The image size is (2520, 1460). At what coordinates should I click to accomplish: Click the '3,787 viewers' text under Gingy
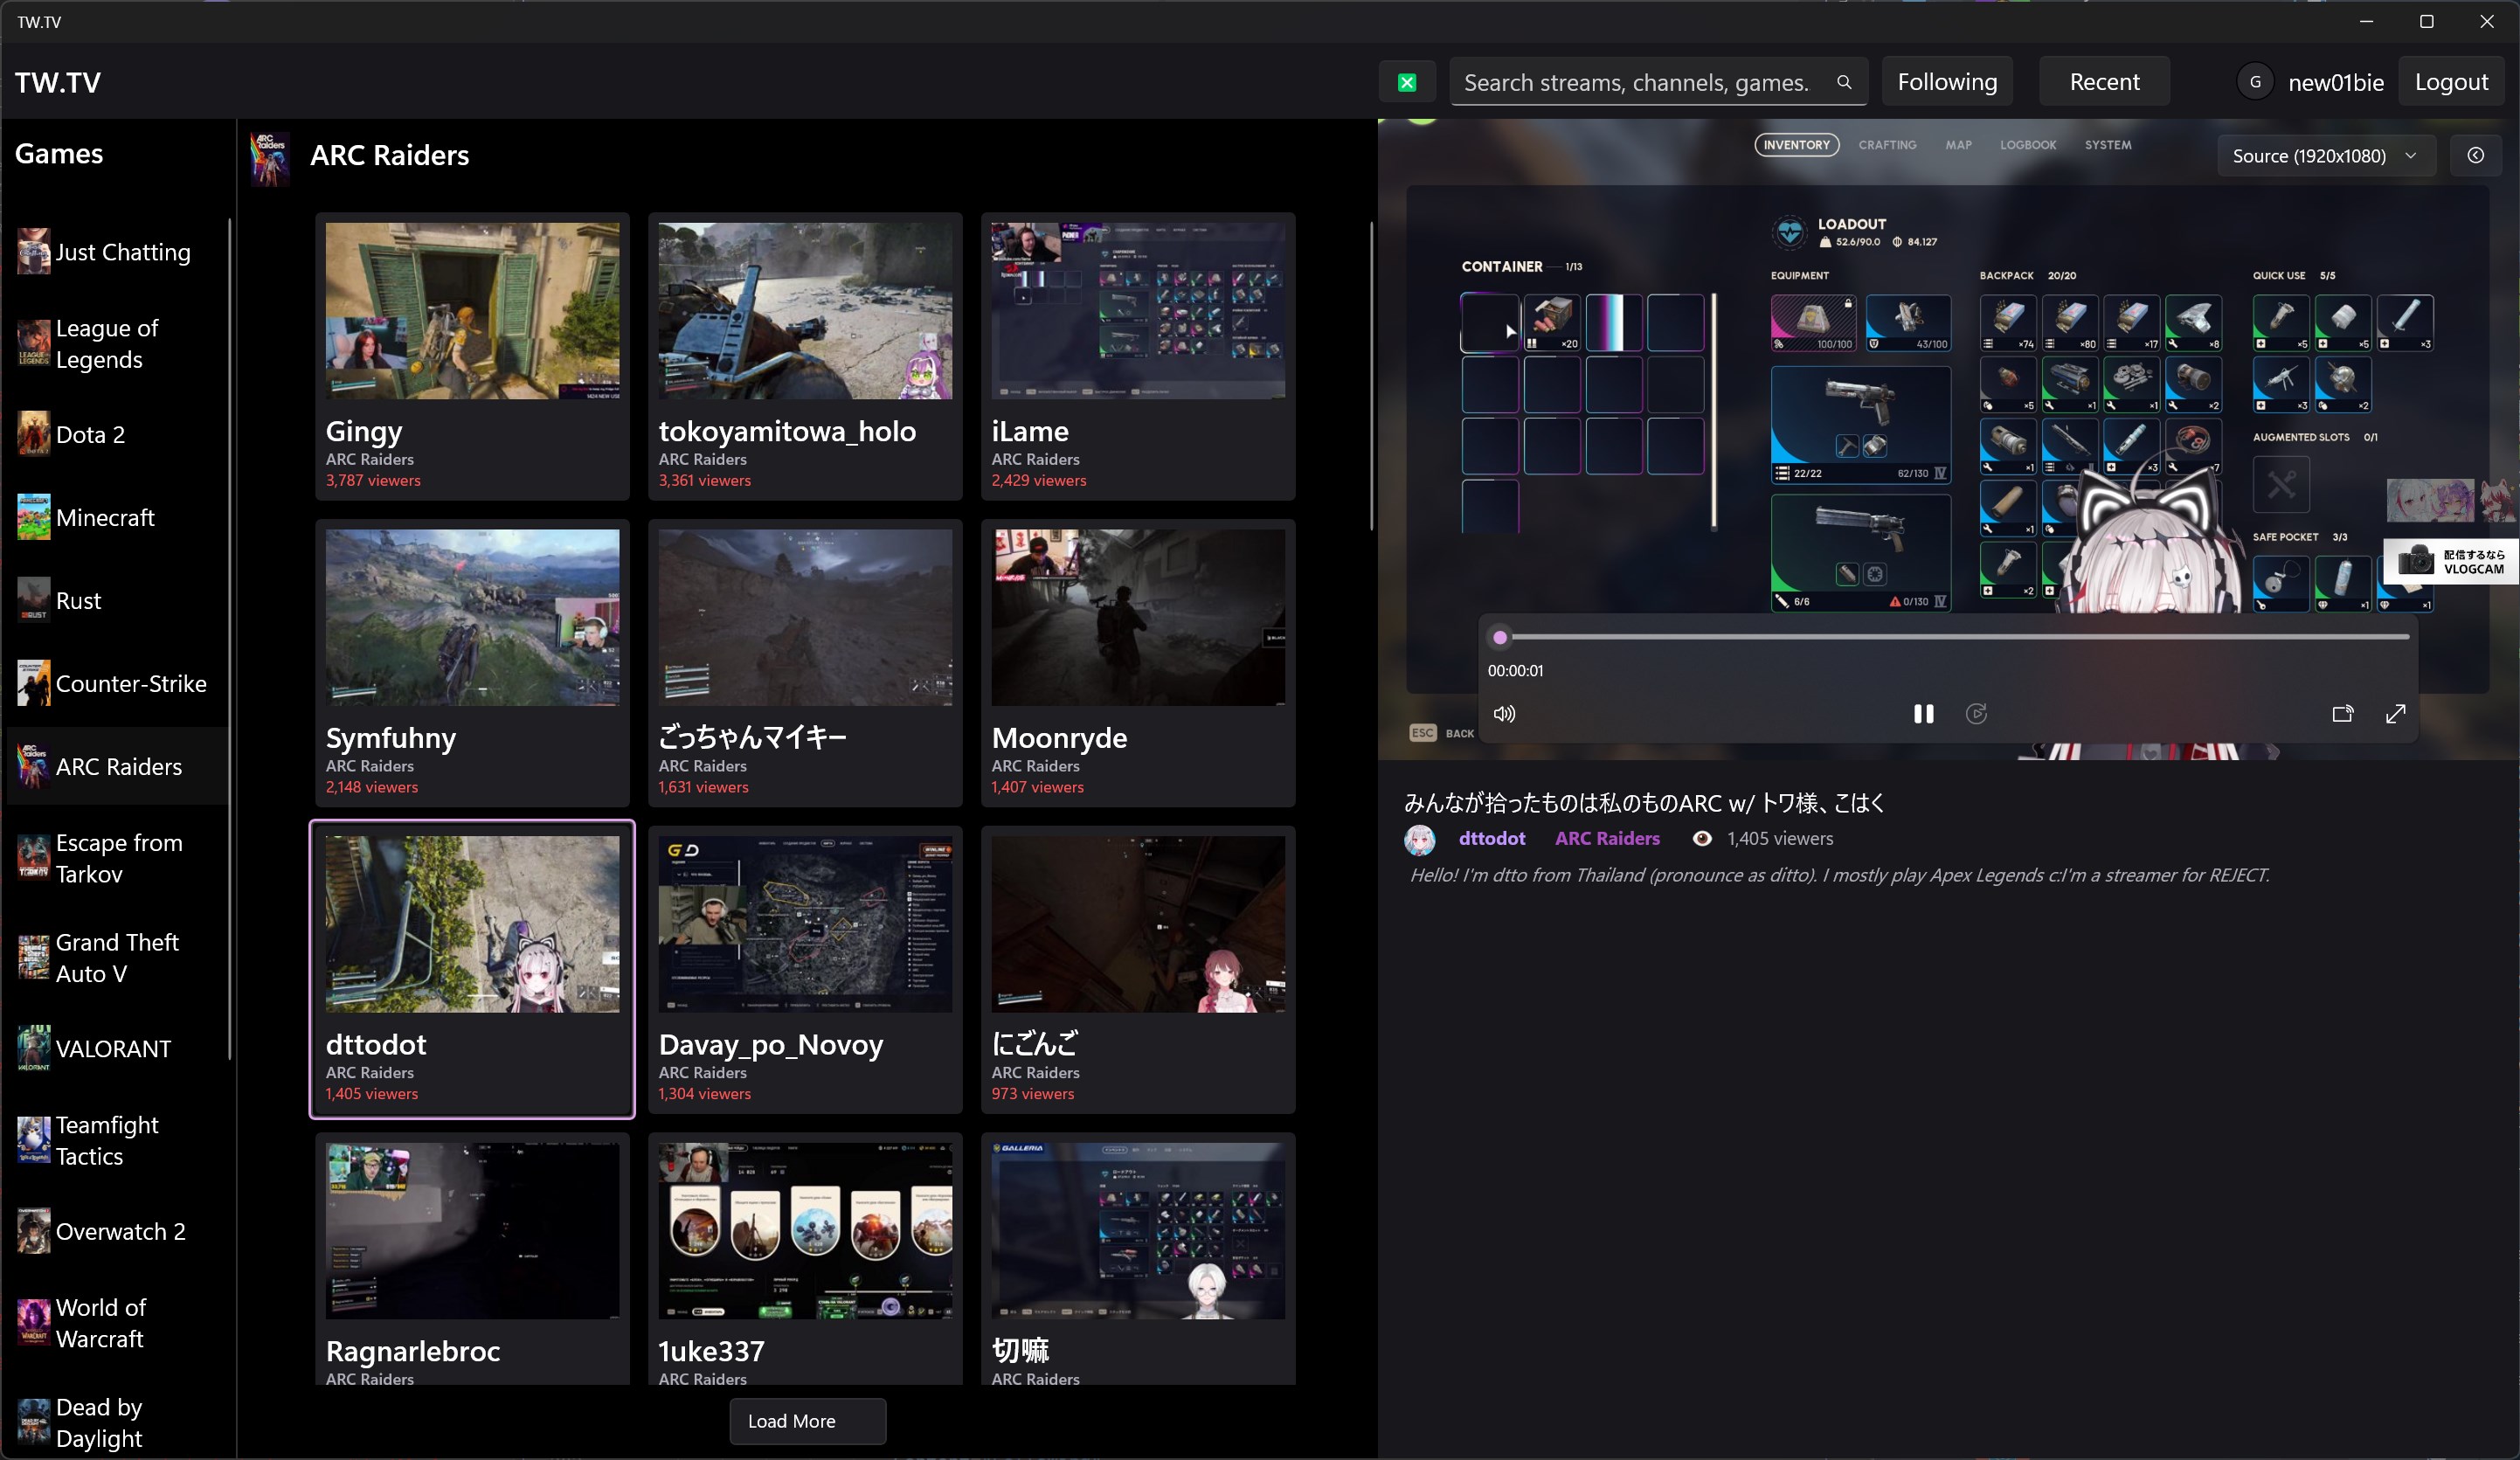point(373,481)
